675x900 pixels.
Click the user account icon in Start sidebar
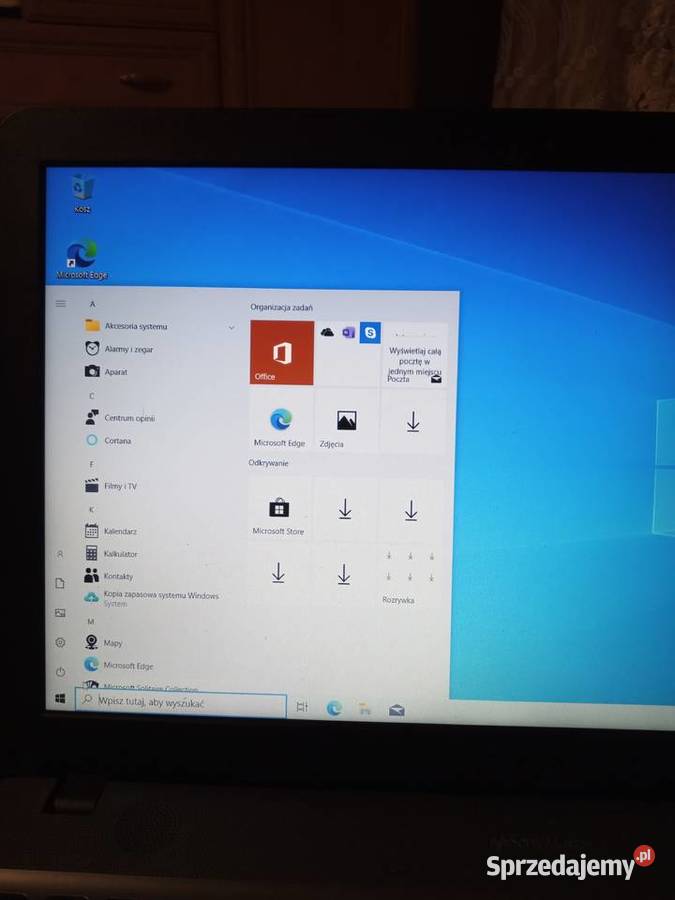click(60, 554)
